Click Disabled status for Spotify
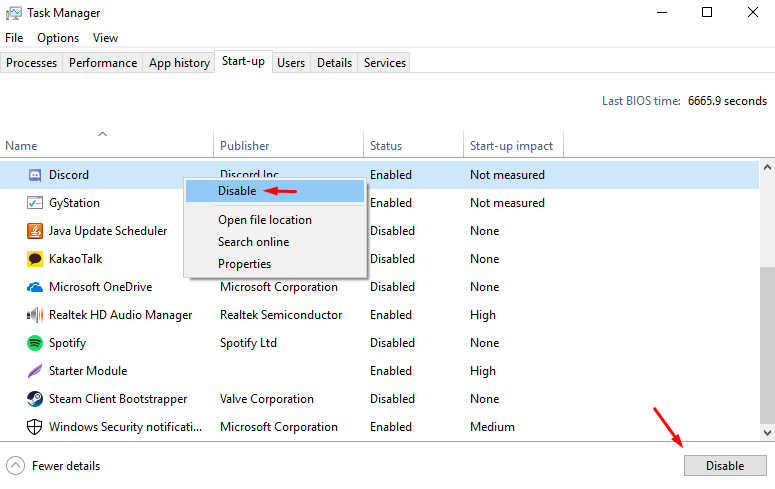775x489 pixels. coord(392,343)
